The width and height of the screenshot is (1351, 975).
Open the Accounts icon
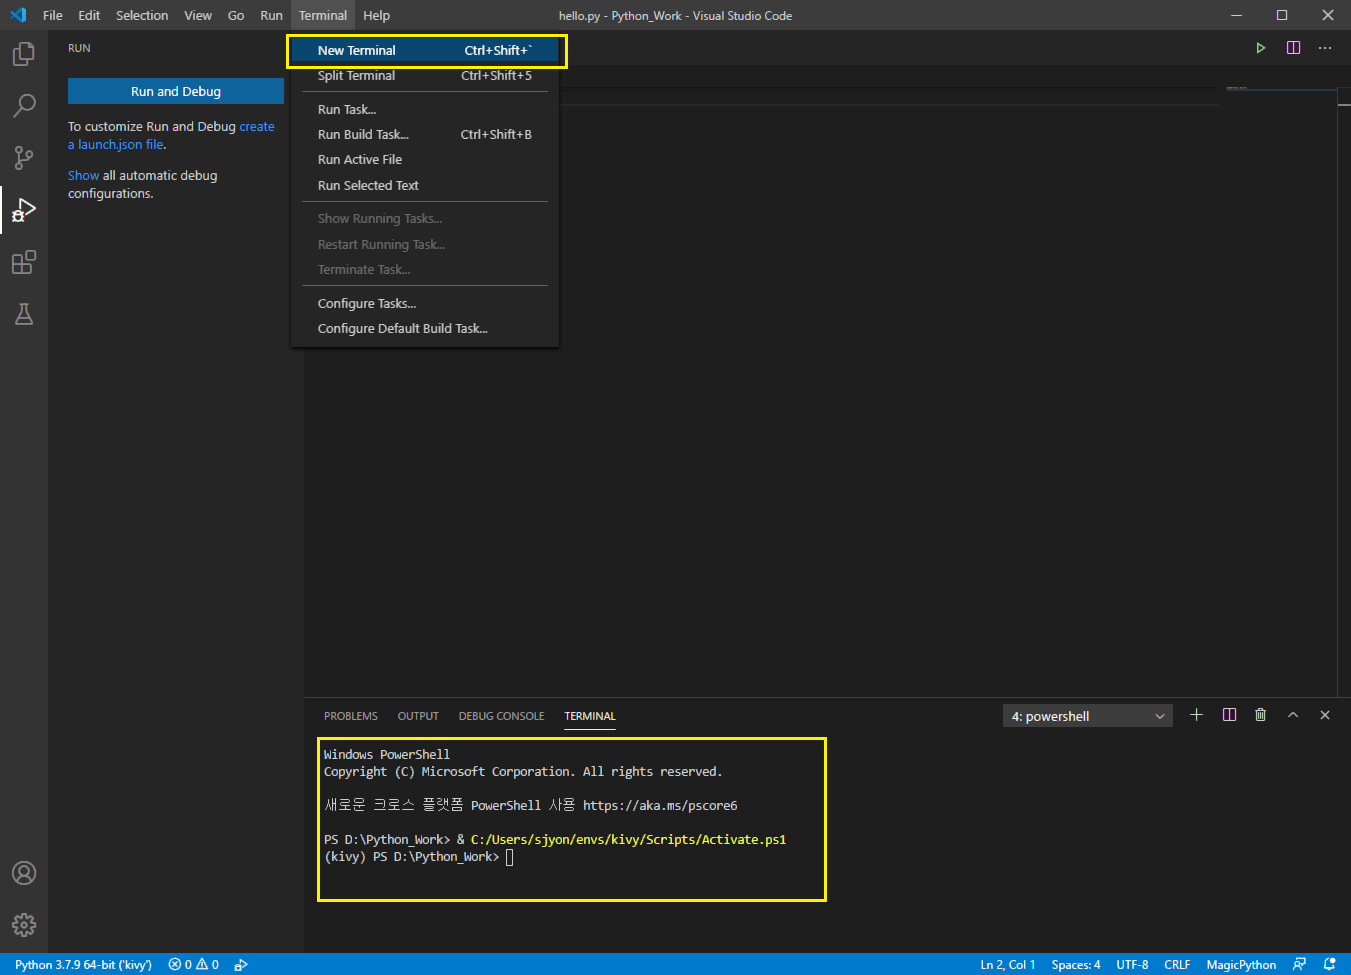coord(24,873)
